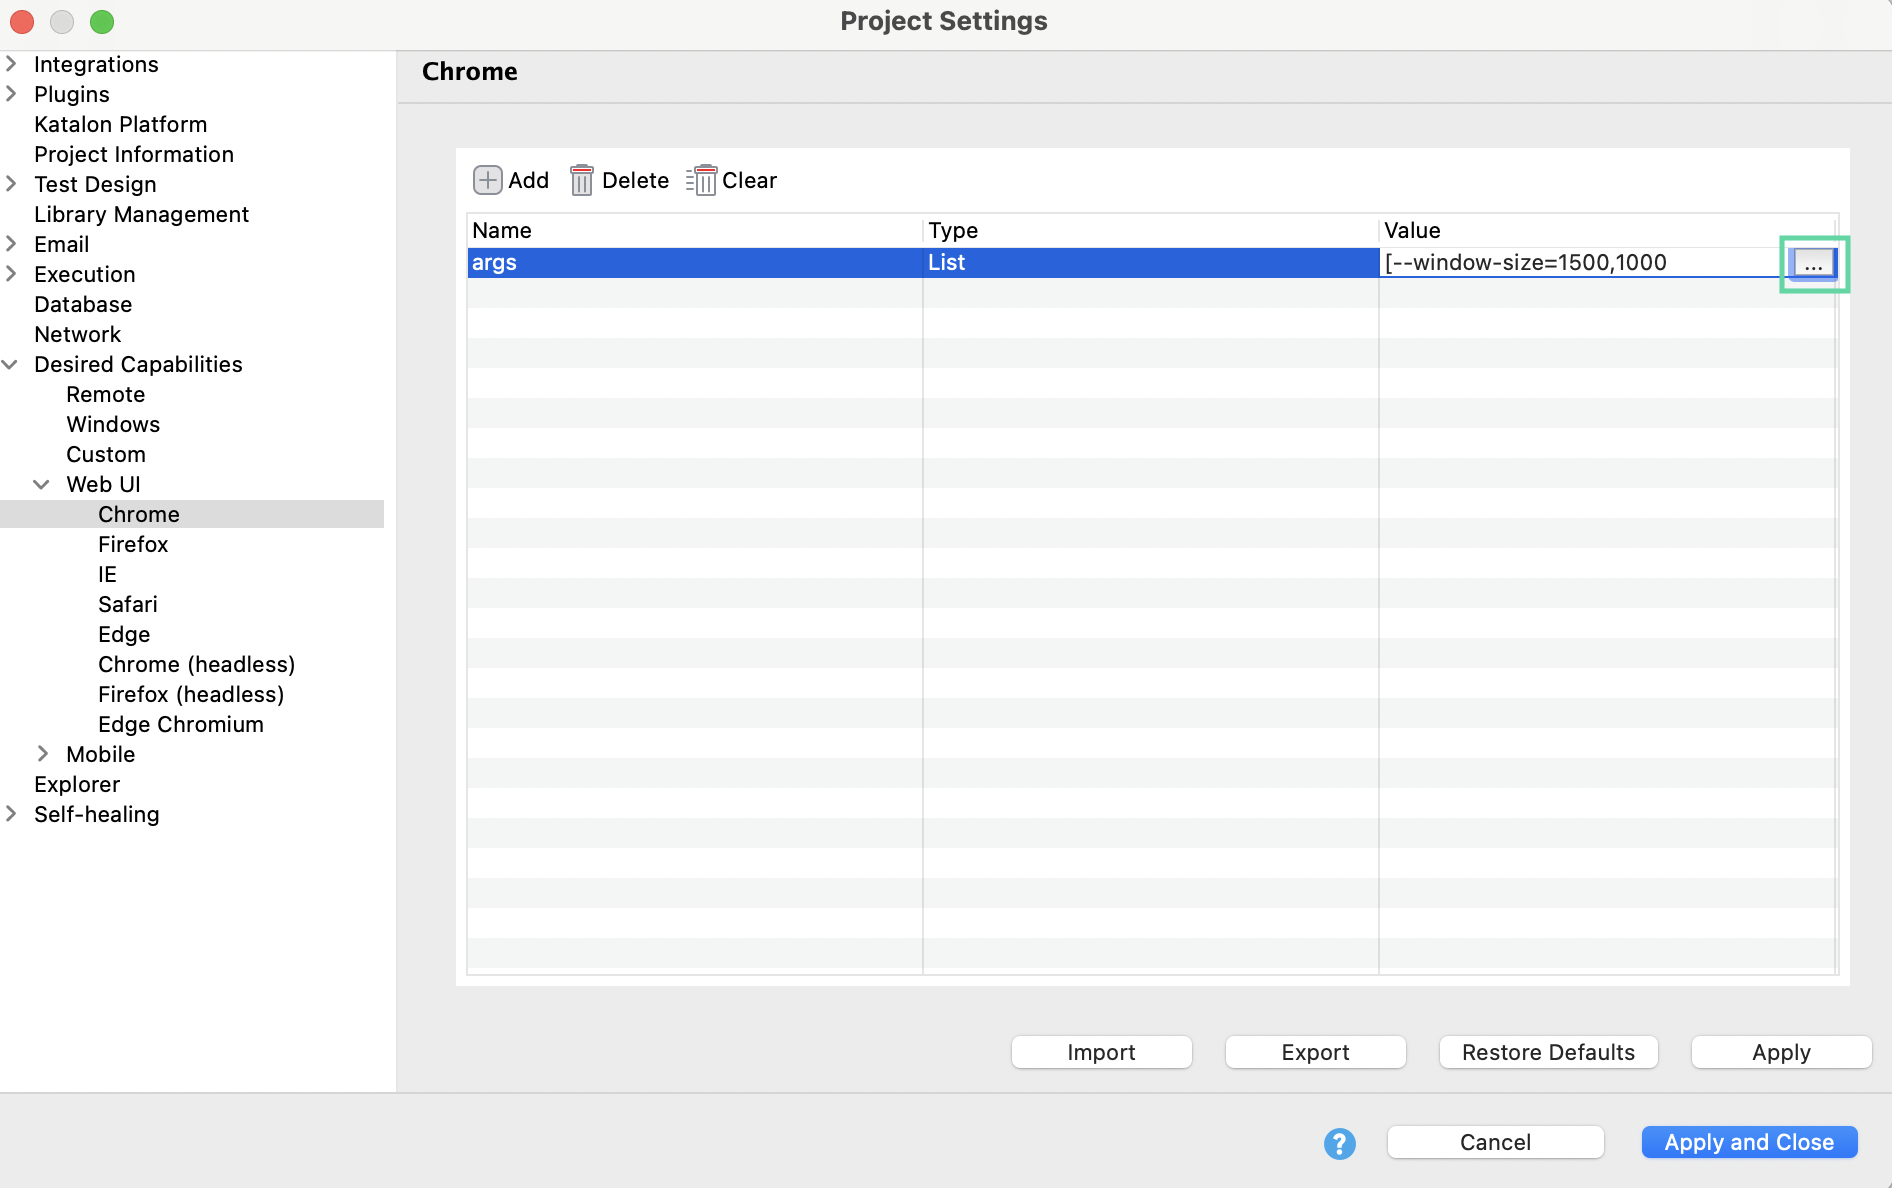Expand the Plugins section arrow
Screen dimensions: 1892x1188
[x=12, y=94]
